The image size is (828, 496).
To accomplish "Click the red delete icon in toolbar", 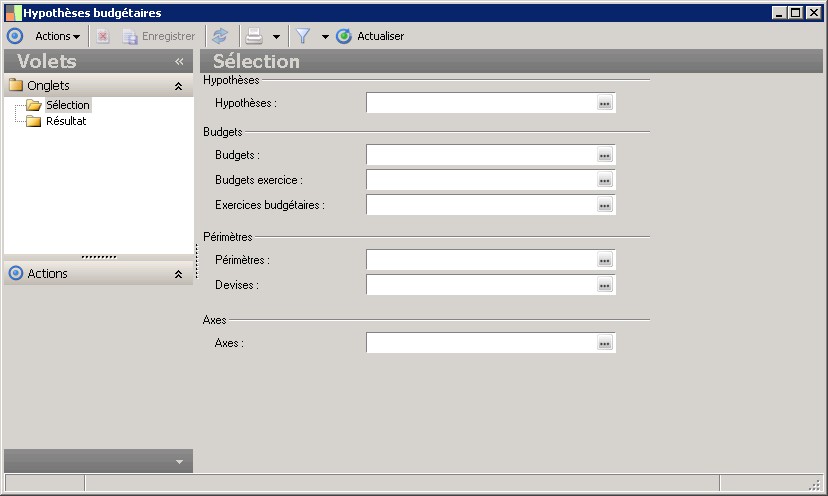I will 103,36.
